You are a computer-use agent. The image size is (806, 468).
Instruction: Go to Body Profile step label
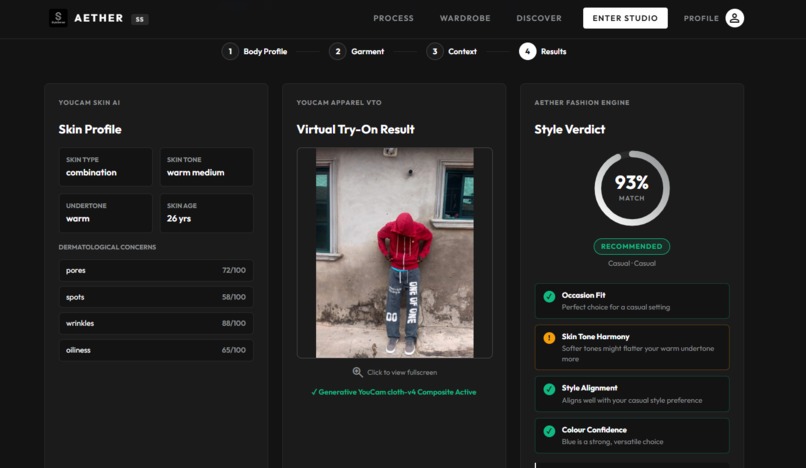[265, 51]
